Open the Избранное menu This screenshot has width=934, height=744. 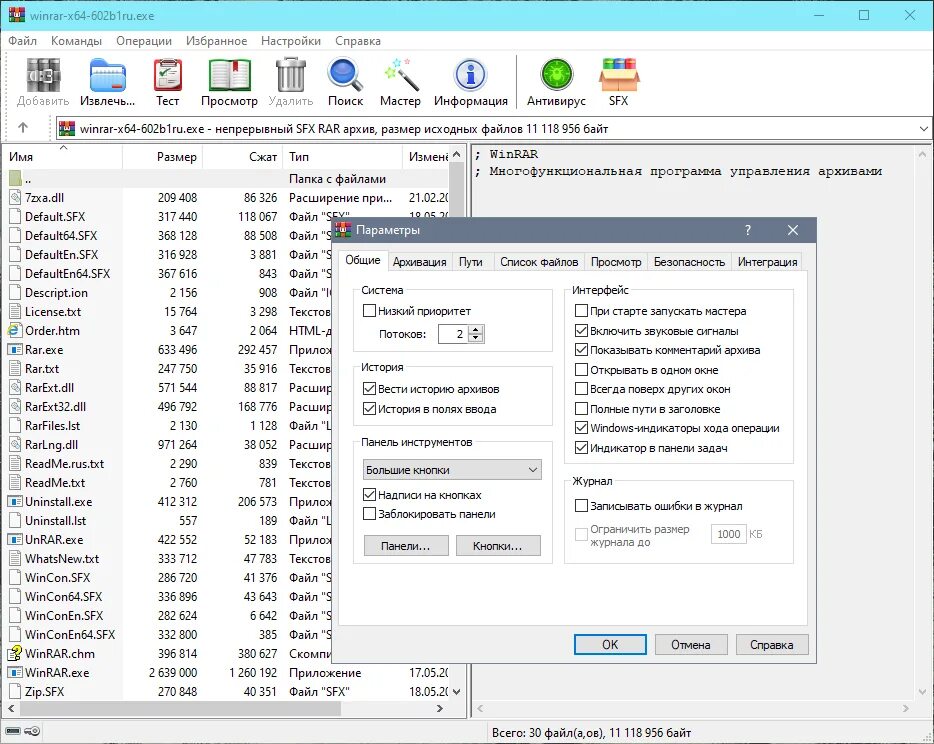coord(216,41)
